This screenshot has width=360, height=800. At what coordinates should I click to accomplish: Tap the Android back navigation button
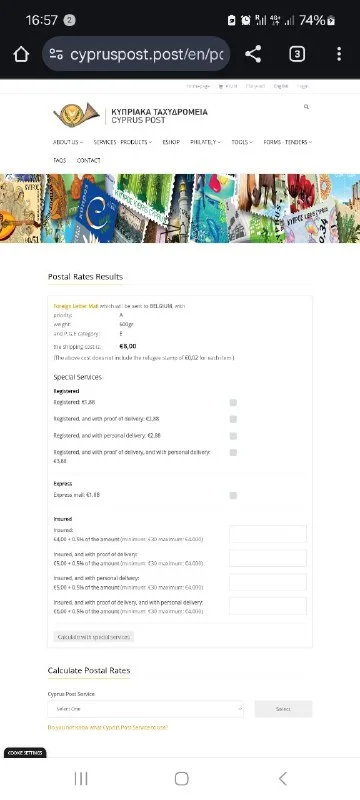point(283,779)
